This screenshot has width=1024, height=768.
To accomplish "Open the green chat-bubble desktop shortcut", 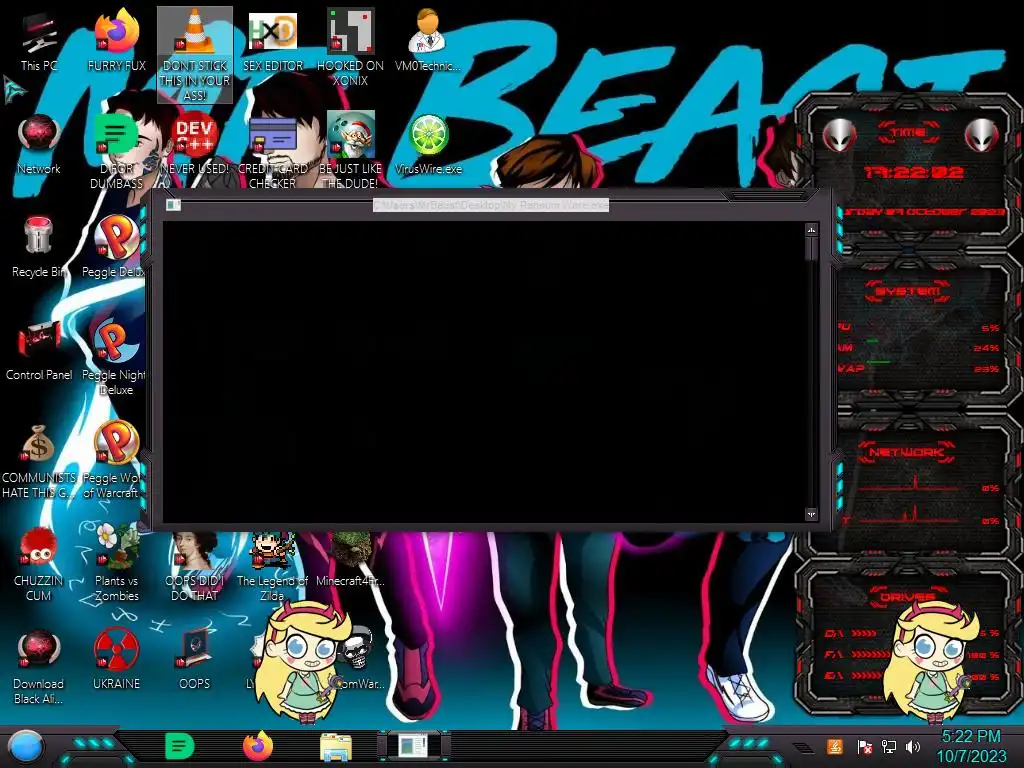I will tap(116, 150).
